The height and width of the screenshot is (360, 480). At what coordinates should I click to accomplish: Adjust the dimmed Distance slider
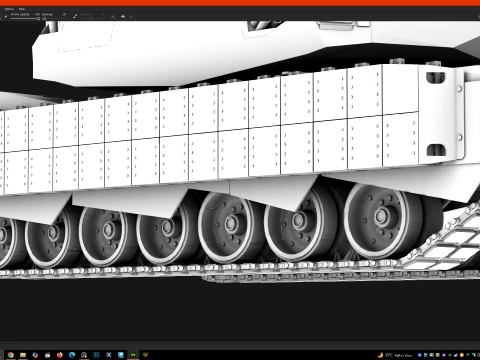(93, 19)
